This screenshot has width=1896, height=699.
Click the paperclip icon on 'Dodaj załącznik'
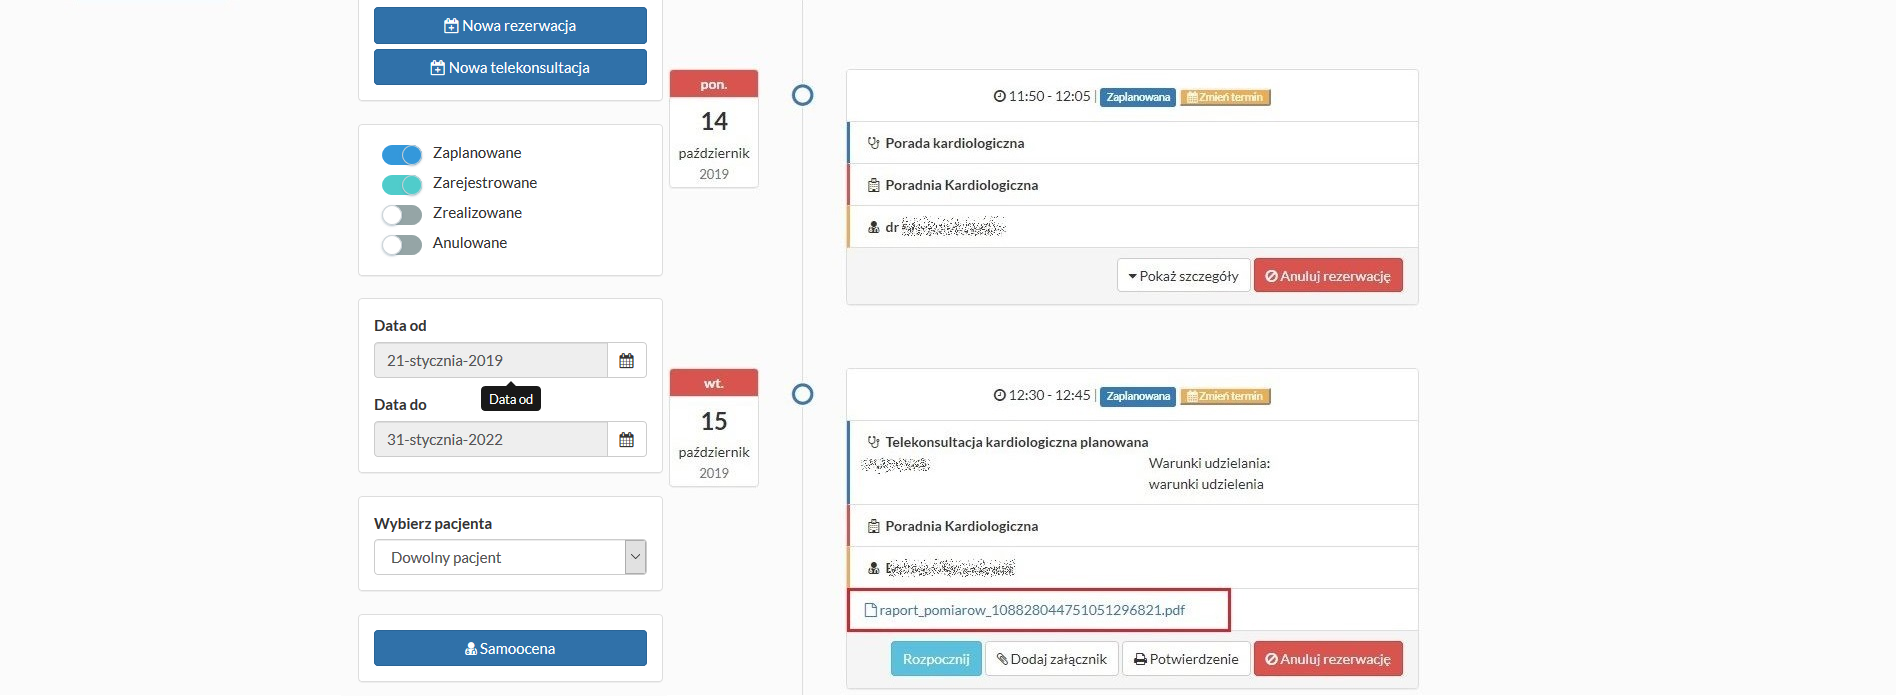1004,658
